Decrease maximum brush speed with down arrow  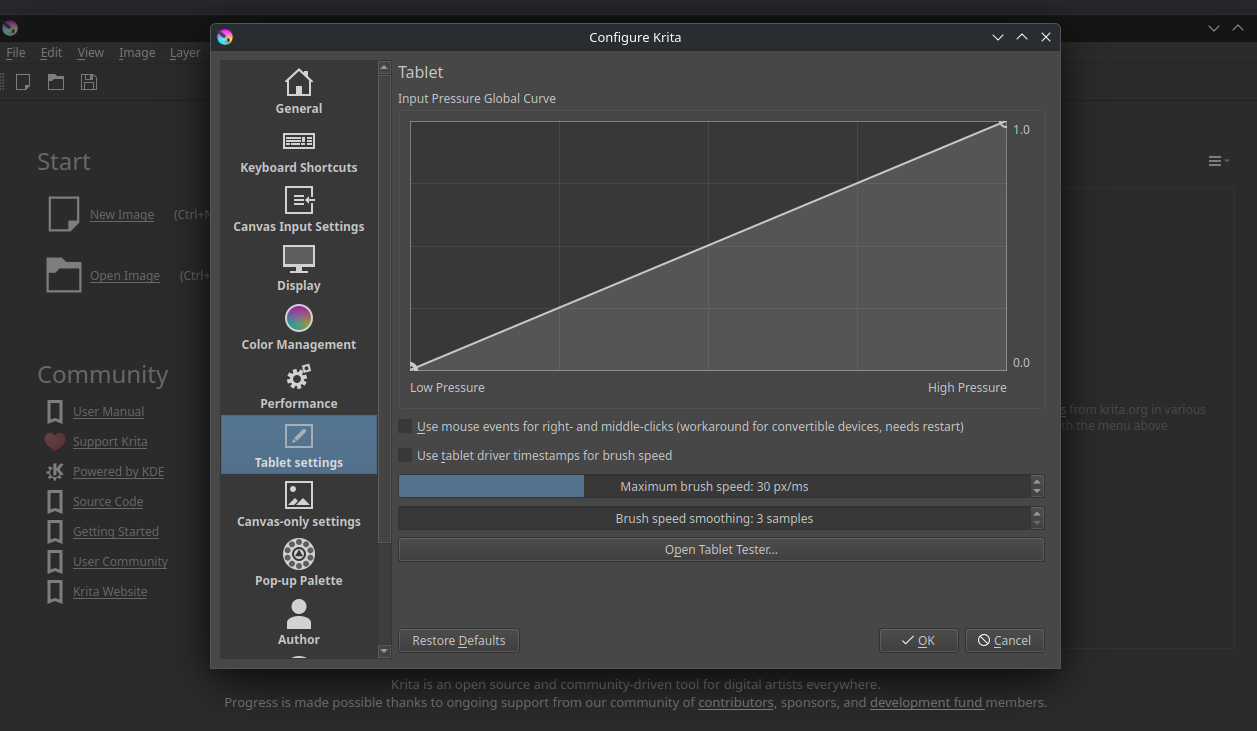(1037, 492)
